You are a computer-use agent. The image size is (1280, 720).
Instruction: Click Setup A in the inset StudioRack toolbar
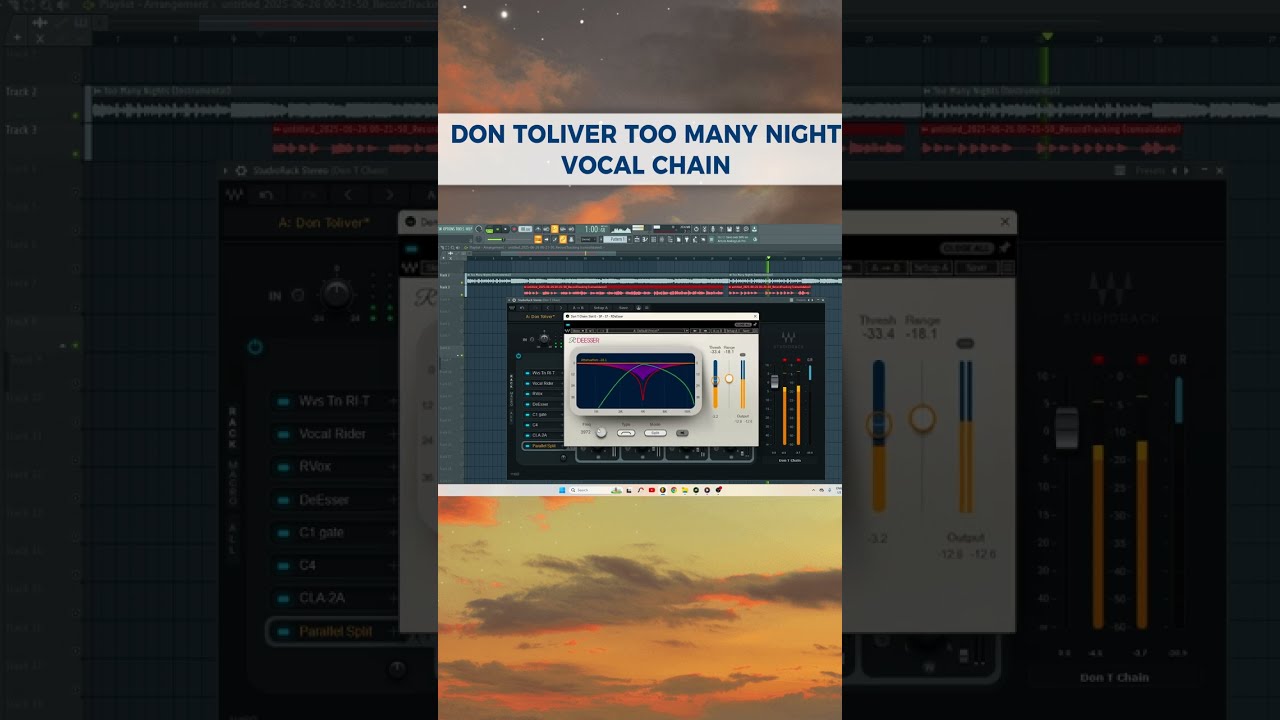(x=601, y=308)
